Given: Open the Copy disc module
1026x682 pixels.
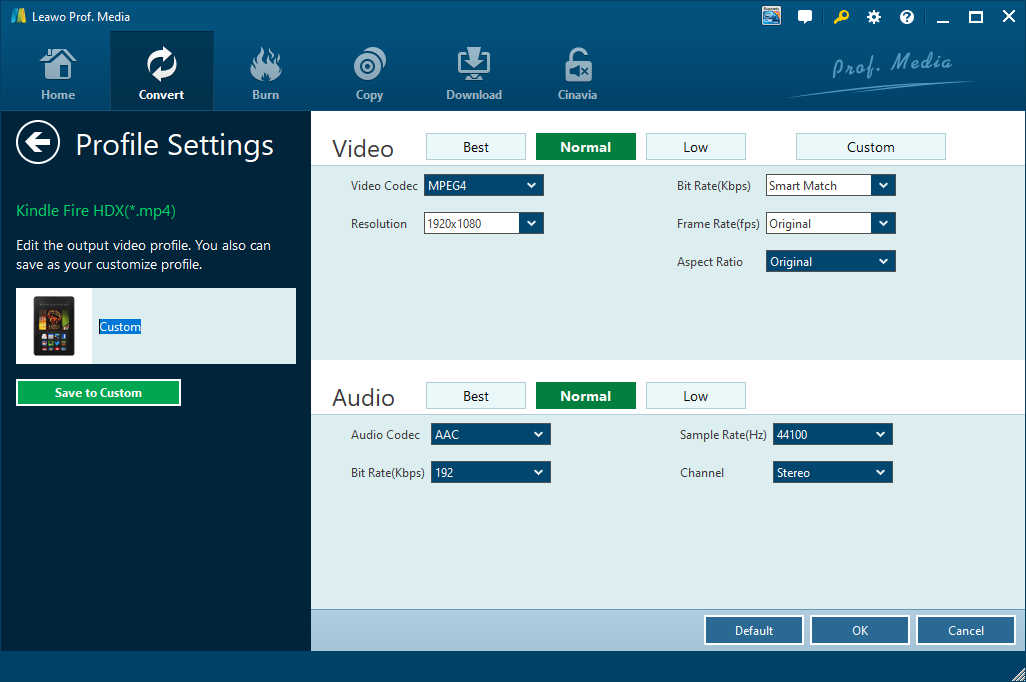Looking at the screenshot, I should coord(369,73).
